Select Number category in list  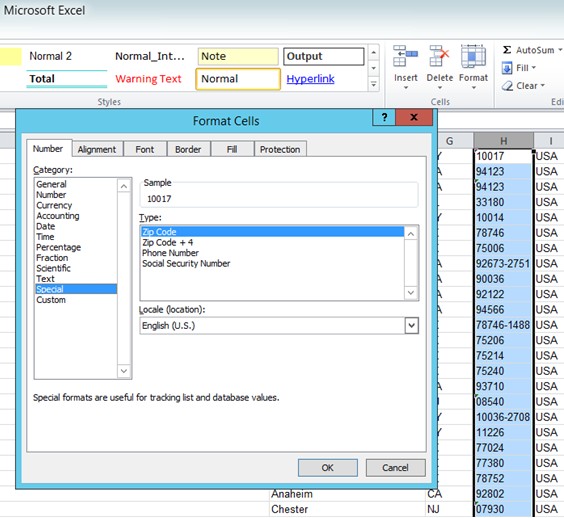pos(76,195)
